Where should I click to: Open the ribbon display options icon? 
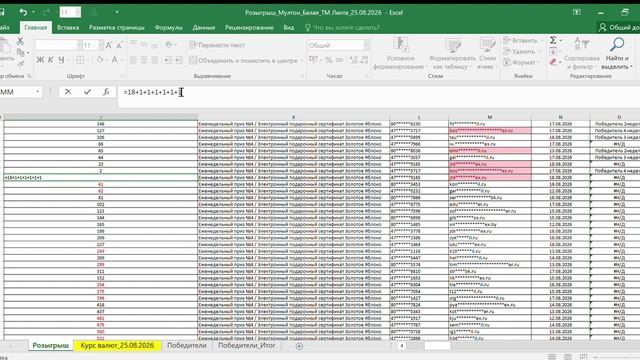[x=577, y=12]
